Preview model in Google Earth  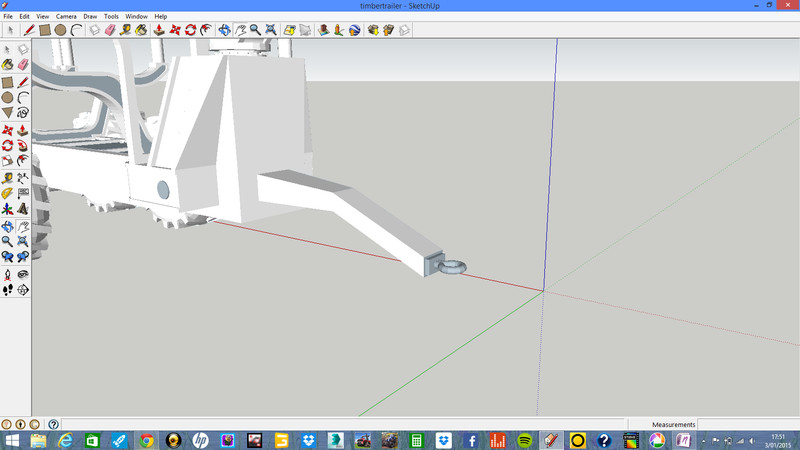tap(355, 30)
